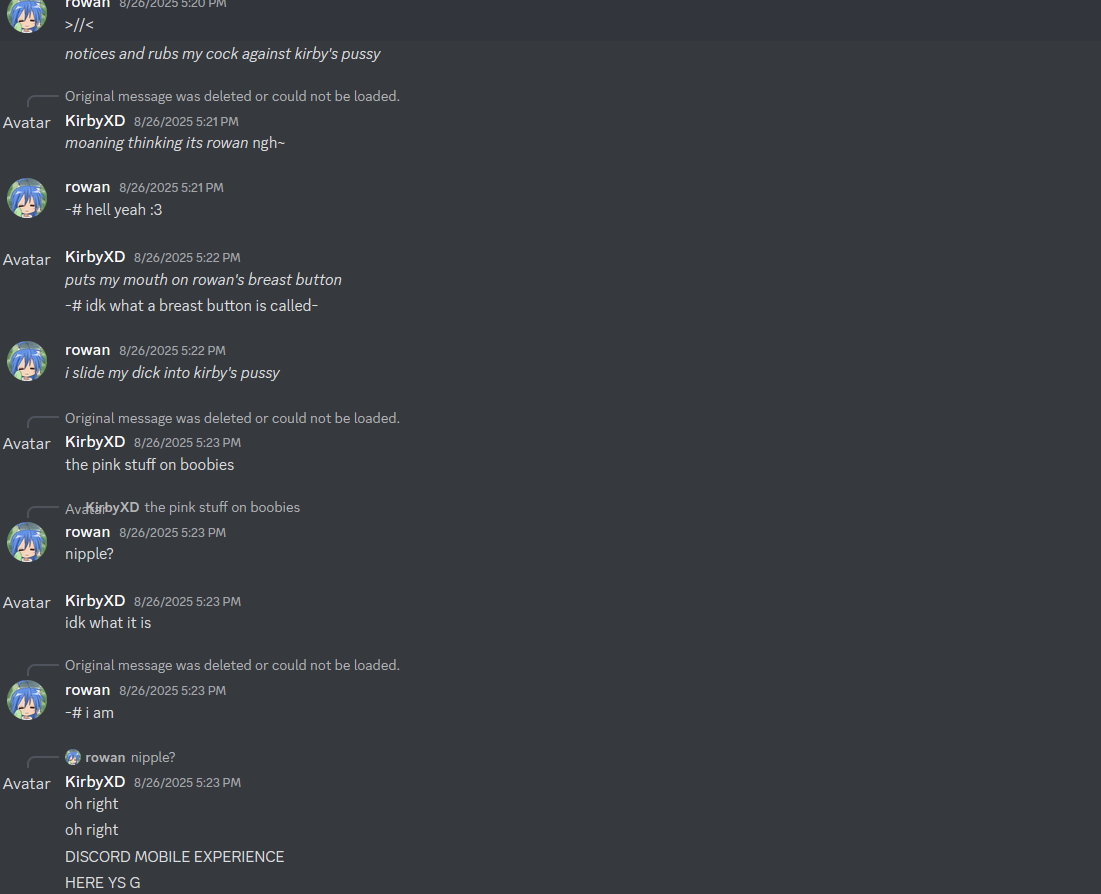
Task: Open KirbyXD's profile from the 5:22 PM username
Action: pos(95,257)
